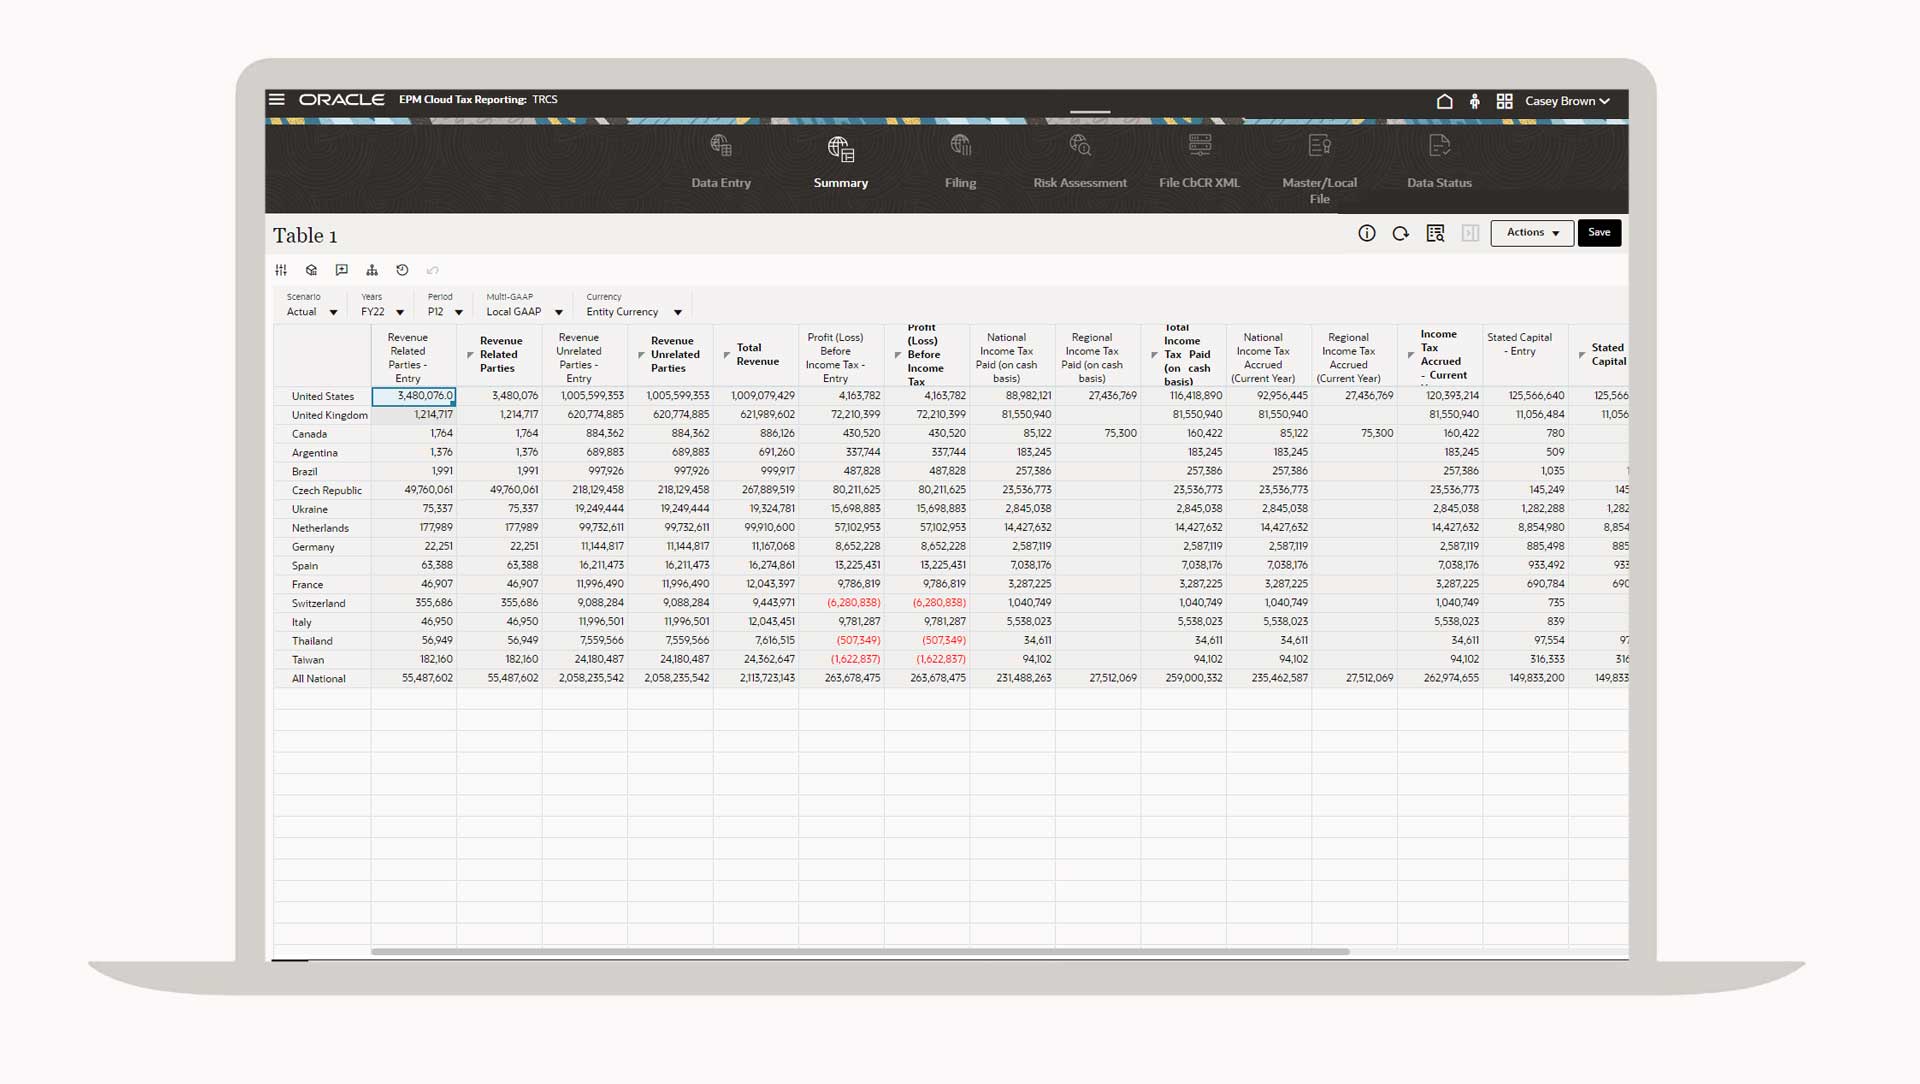This screenshot has height=1084, width=1920.
Task: Click the form information icon
Action: [x=1366, y=233]
